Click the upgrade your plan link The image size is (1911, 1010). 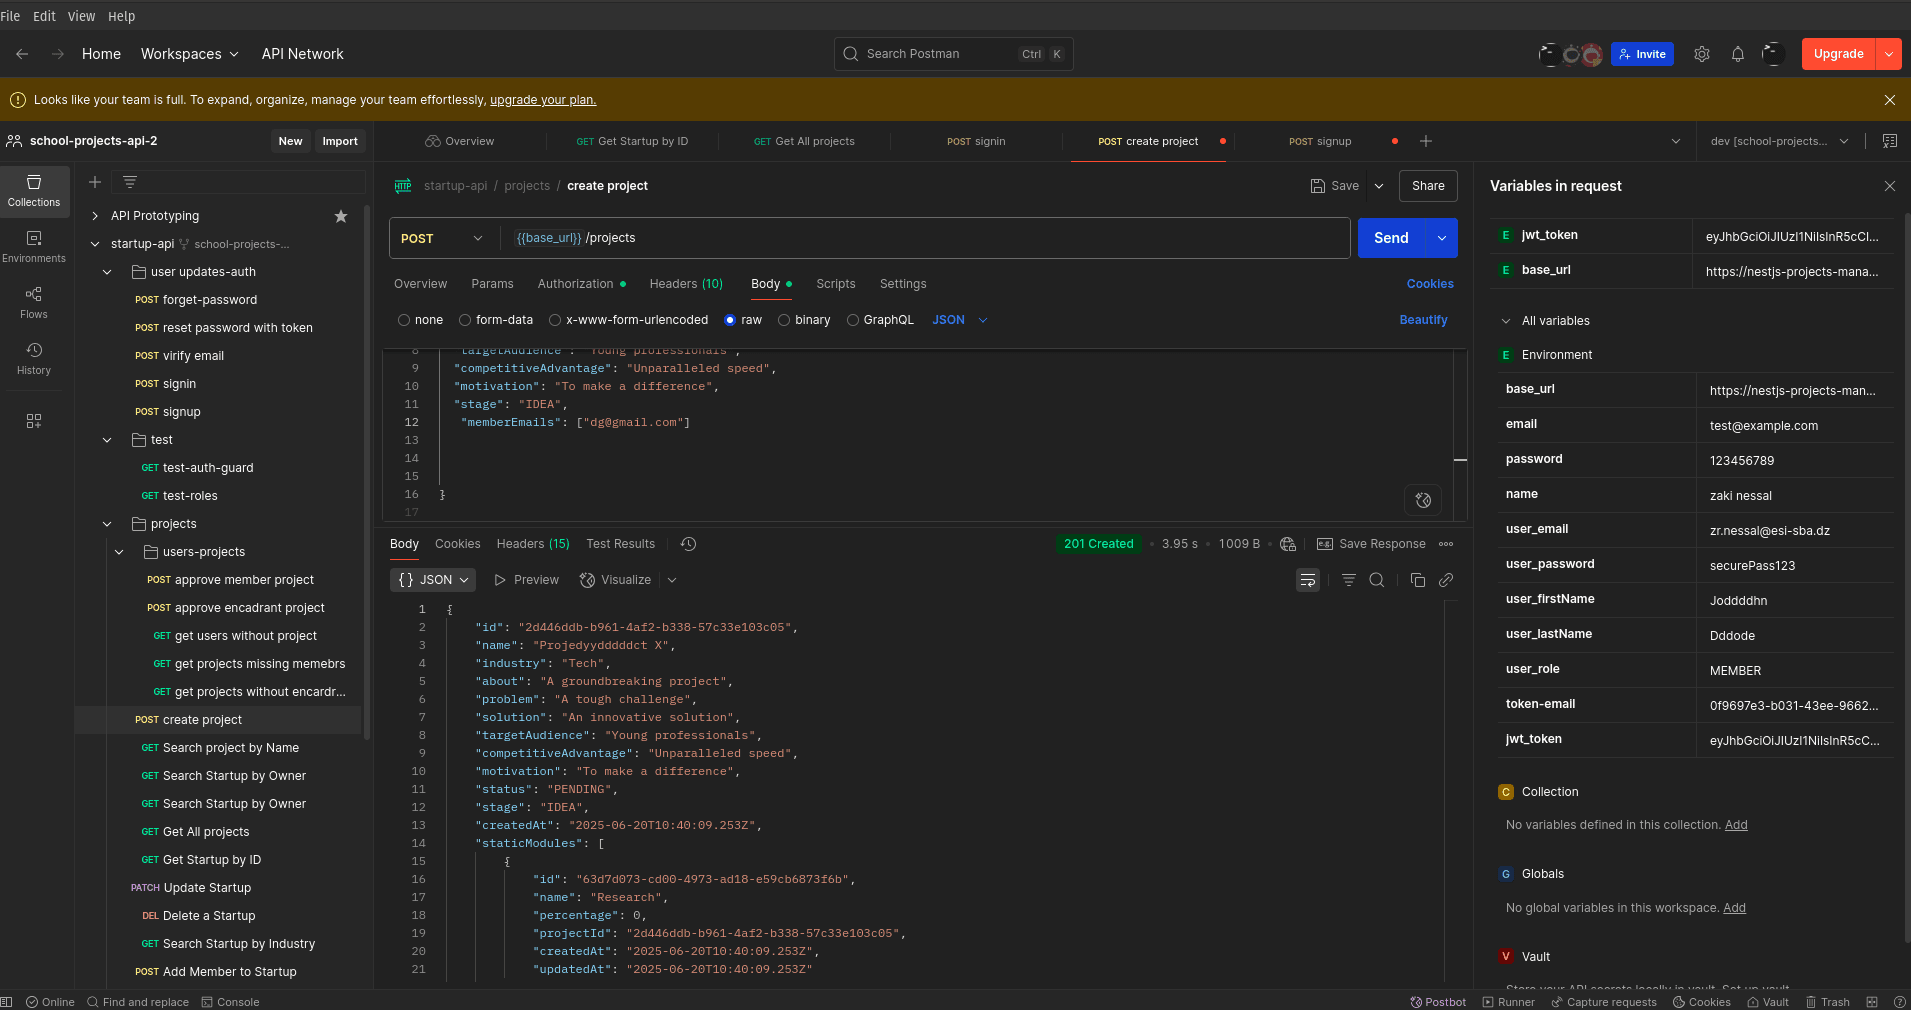point(543,100)
